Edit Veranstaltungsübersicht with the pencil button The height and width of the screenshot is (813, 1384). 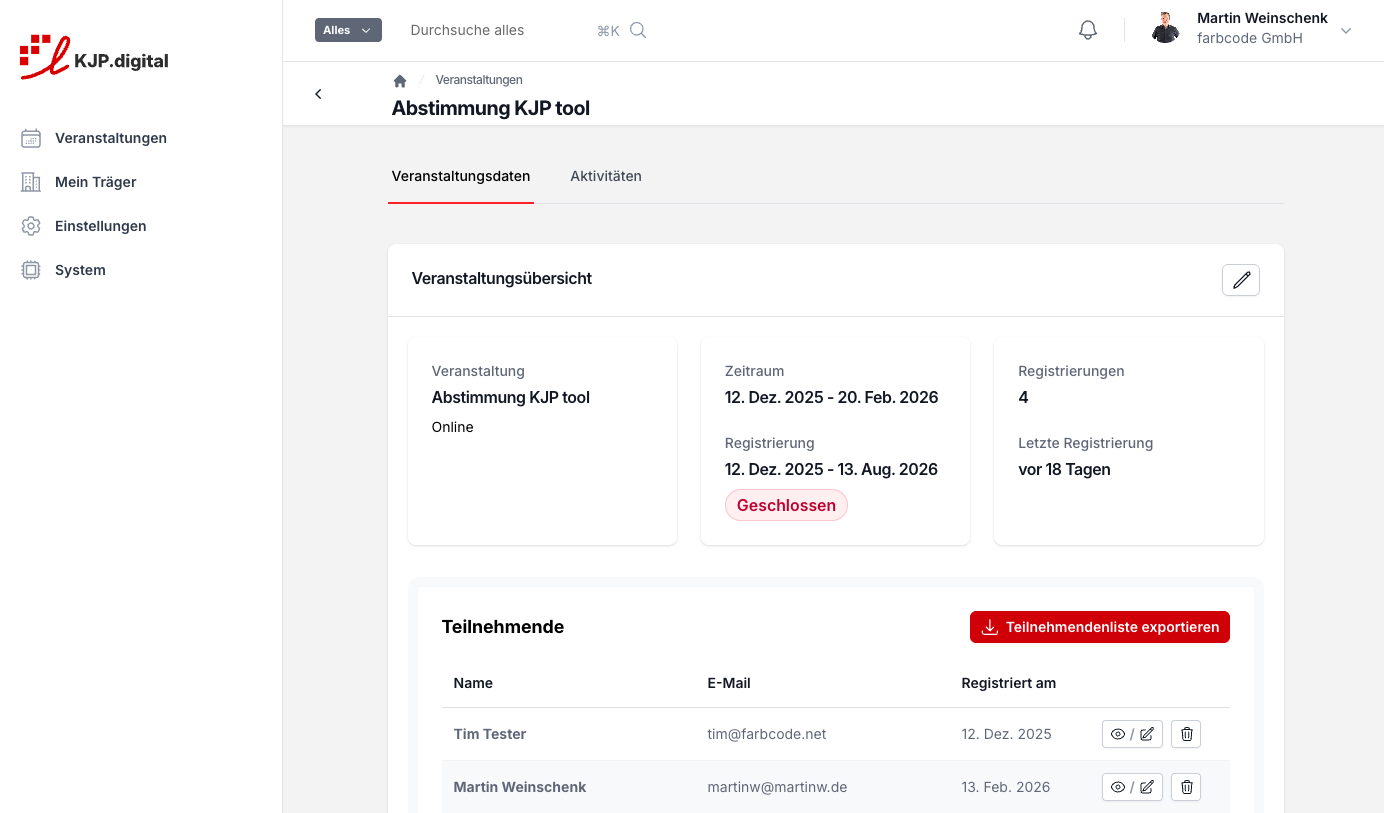(1241, 280)
